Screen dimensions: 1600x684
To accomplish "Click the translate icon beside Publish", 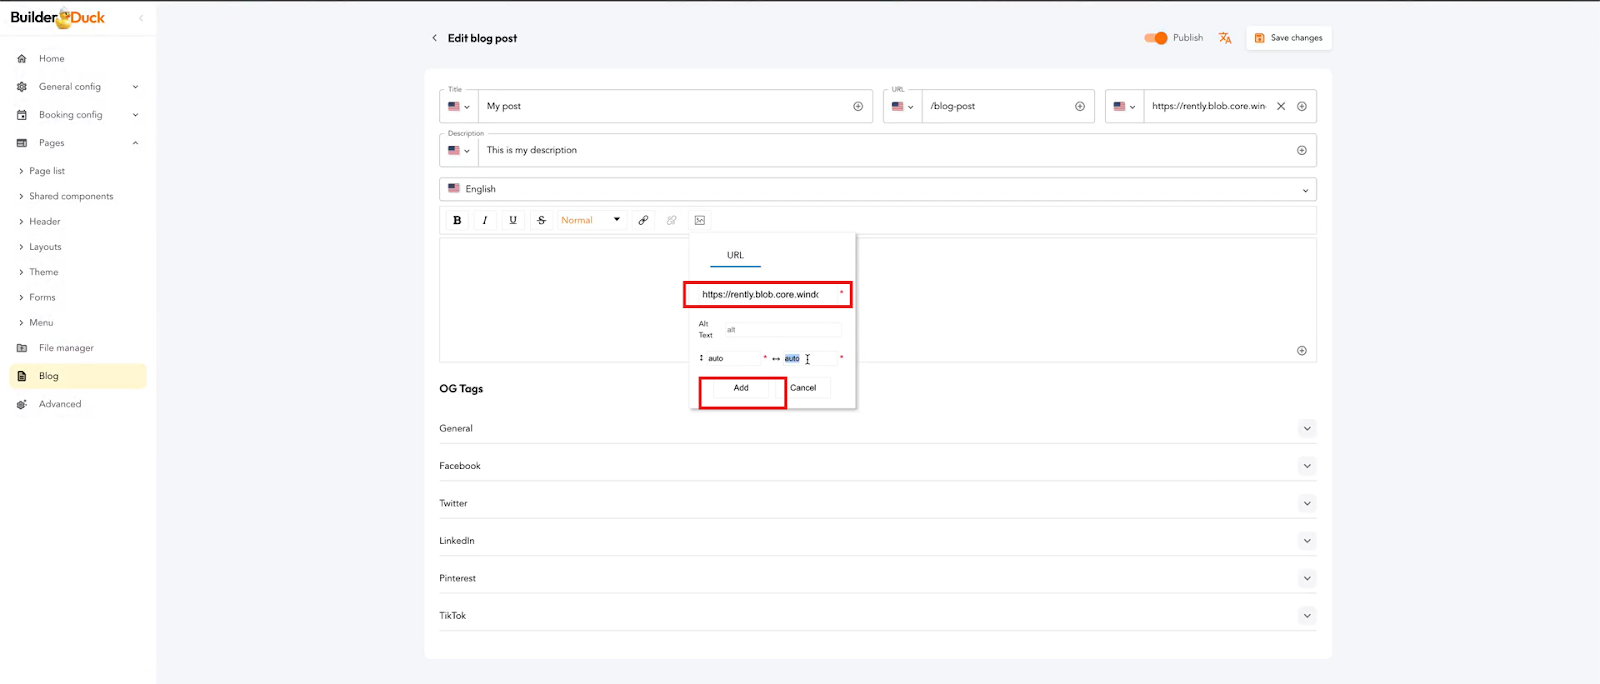I will 1225,38.
